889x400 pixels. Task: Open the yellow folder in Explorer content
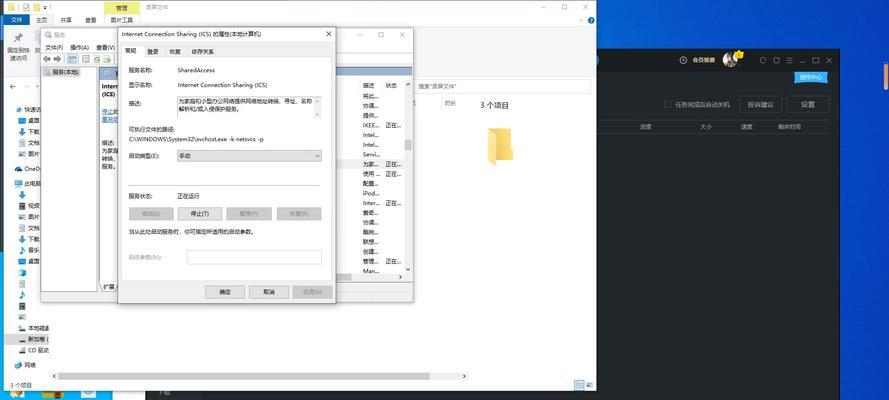500,146
